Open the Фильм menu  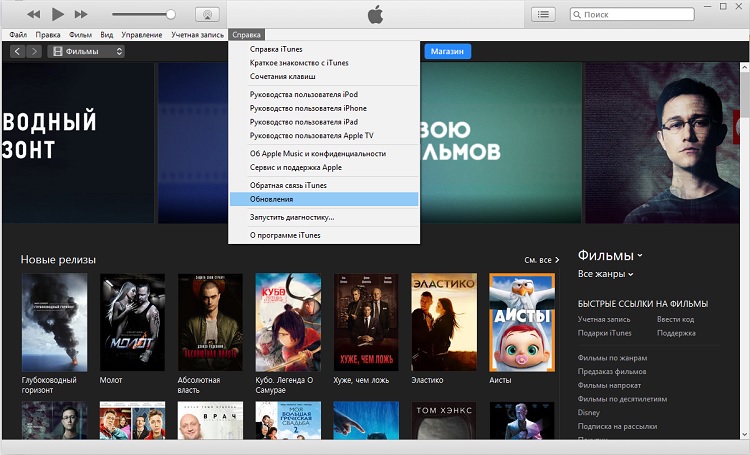[80, 35]
